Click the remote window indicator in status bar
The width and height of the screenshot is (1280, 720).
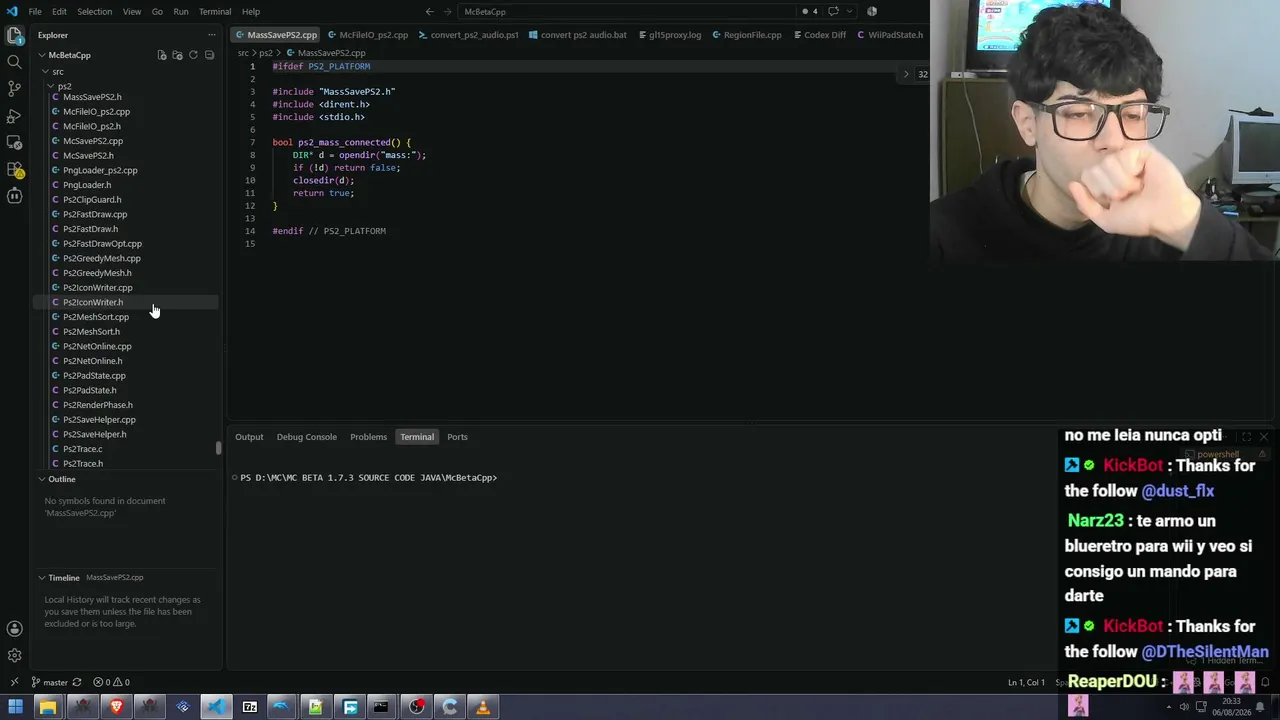(14, 682)
